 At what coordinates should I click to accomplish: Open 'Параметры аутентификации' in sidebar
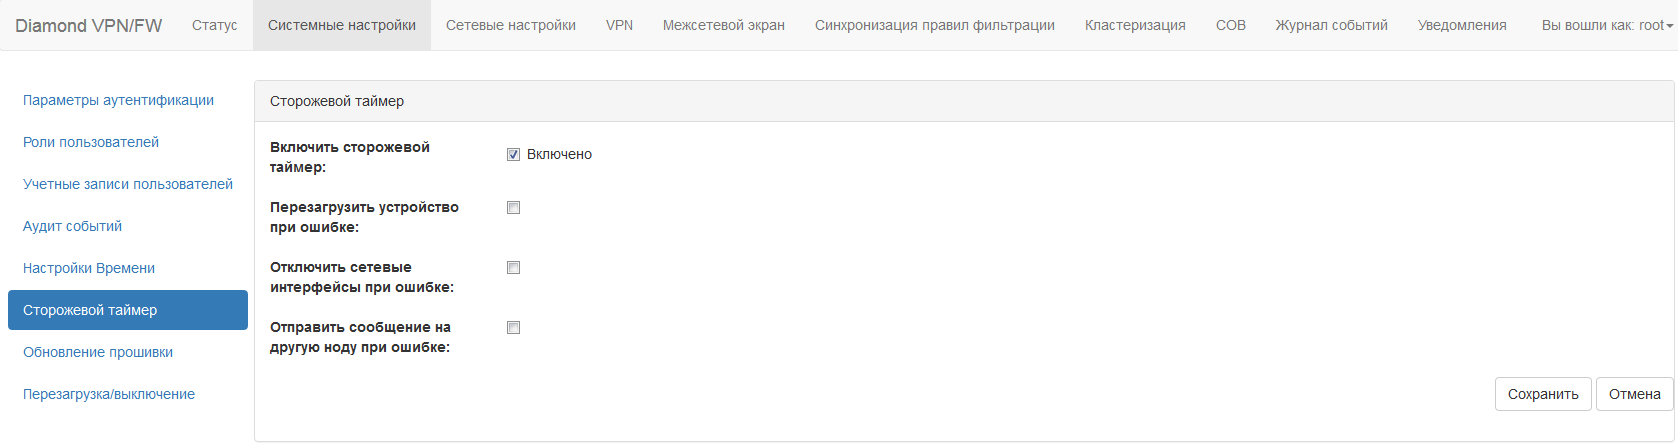point(118,100)
